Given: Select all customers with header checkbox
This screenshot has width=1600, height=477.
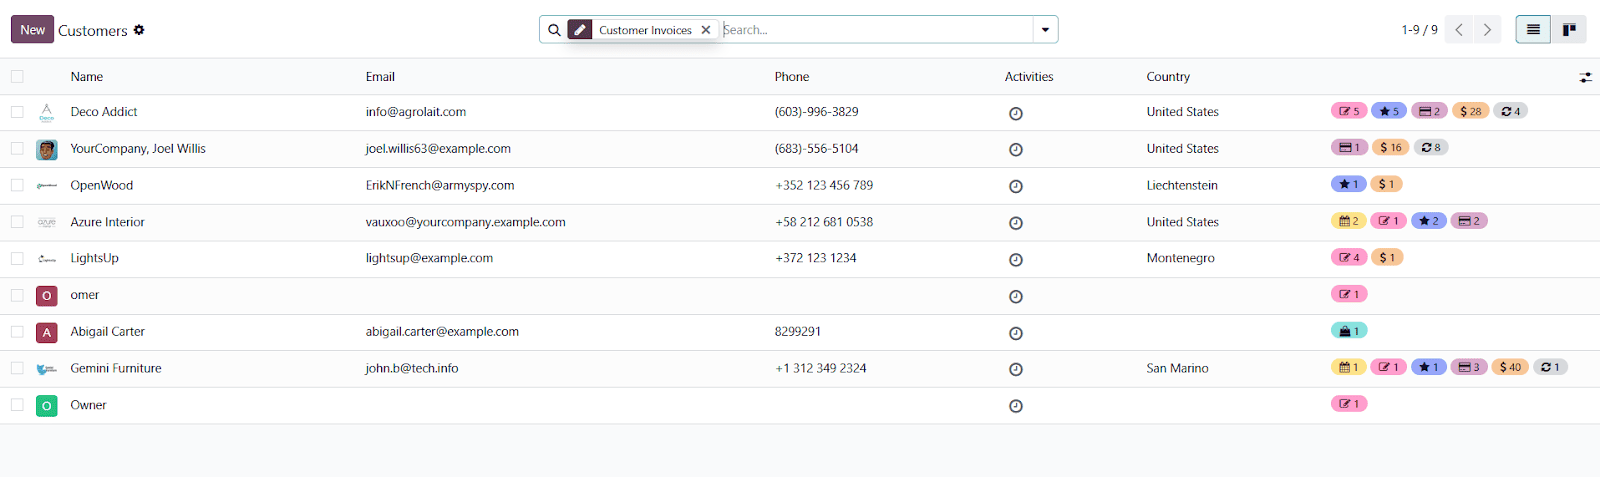Looking at the screenshot, I should tap(17, 76).
